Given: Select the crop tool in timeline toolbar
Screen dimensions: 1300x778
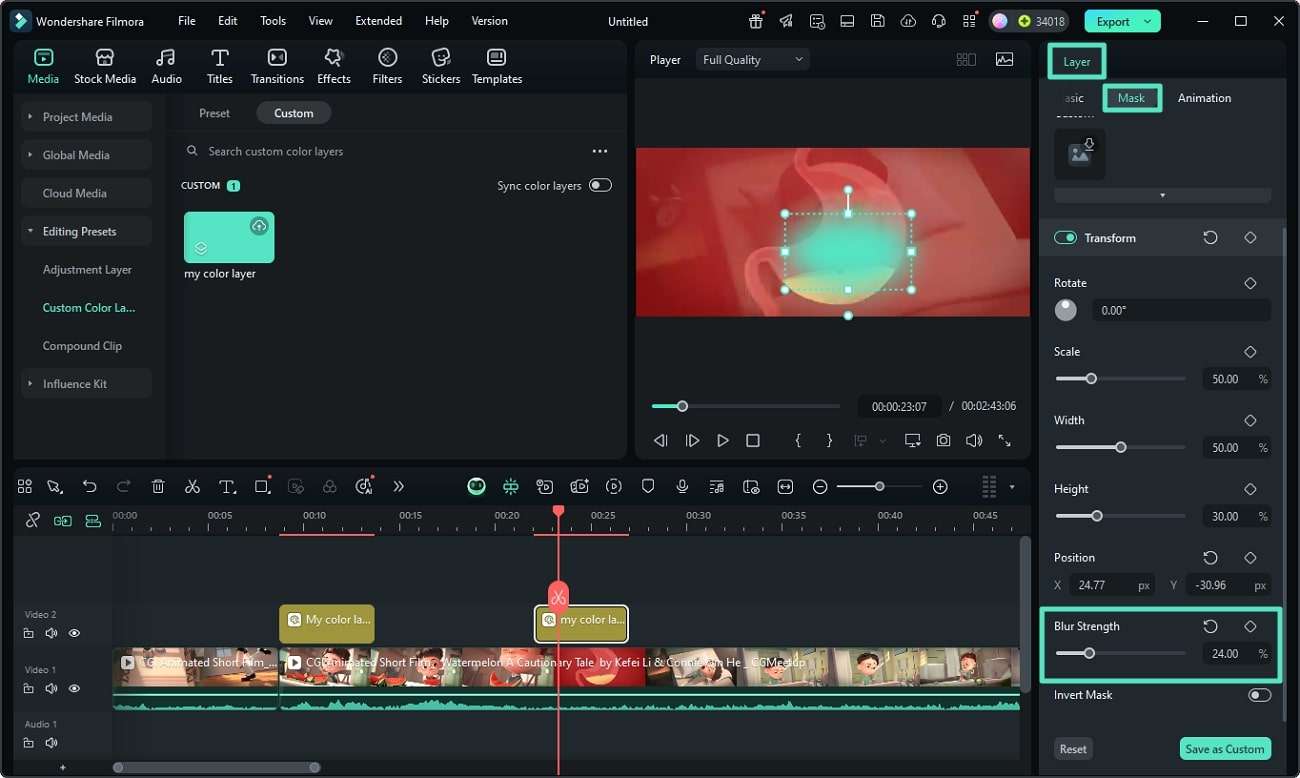Looking at the screenshot, I should tap(262, 486).
